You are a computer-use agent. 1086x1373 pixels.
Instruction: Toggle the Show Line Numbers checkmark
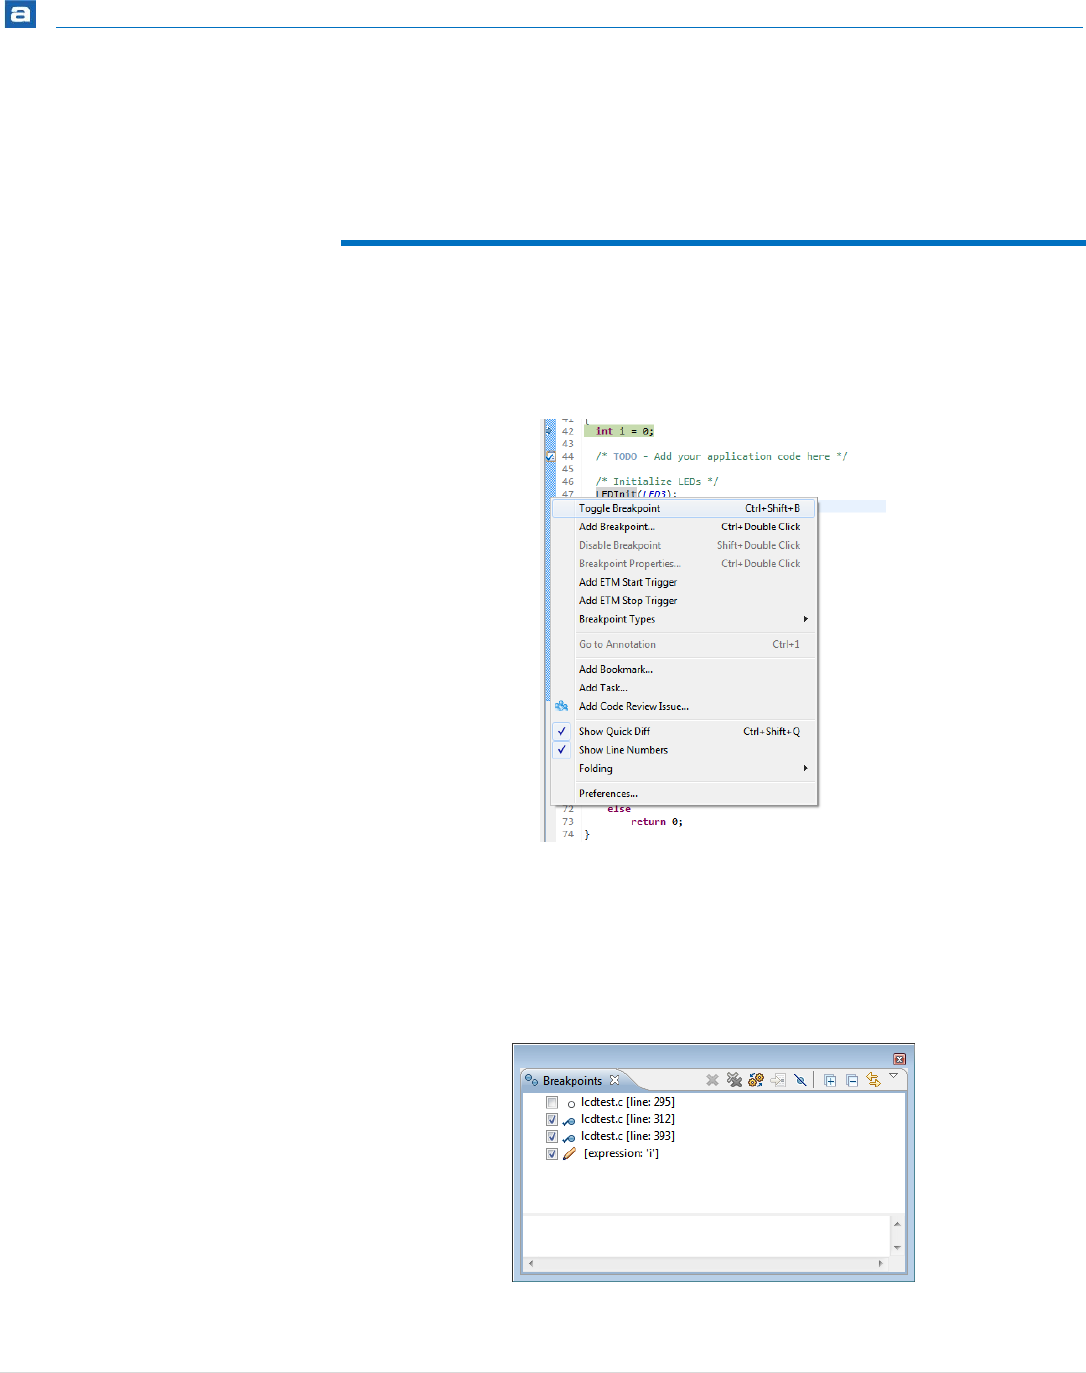562,750
